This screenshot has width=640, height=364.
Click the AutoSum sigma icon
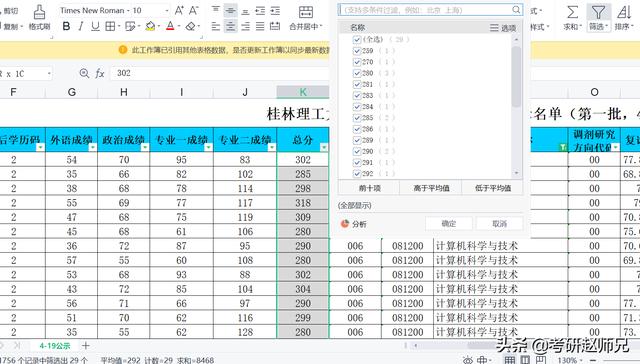[572, 12]
